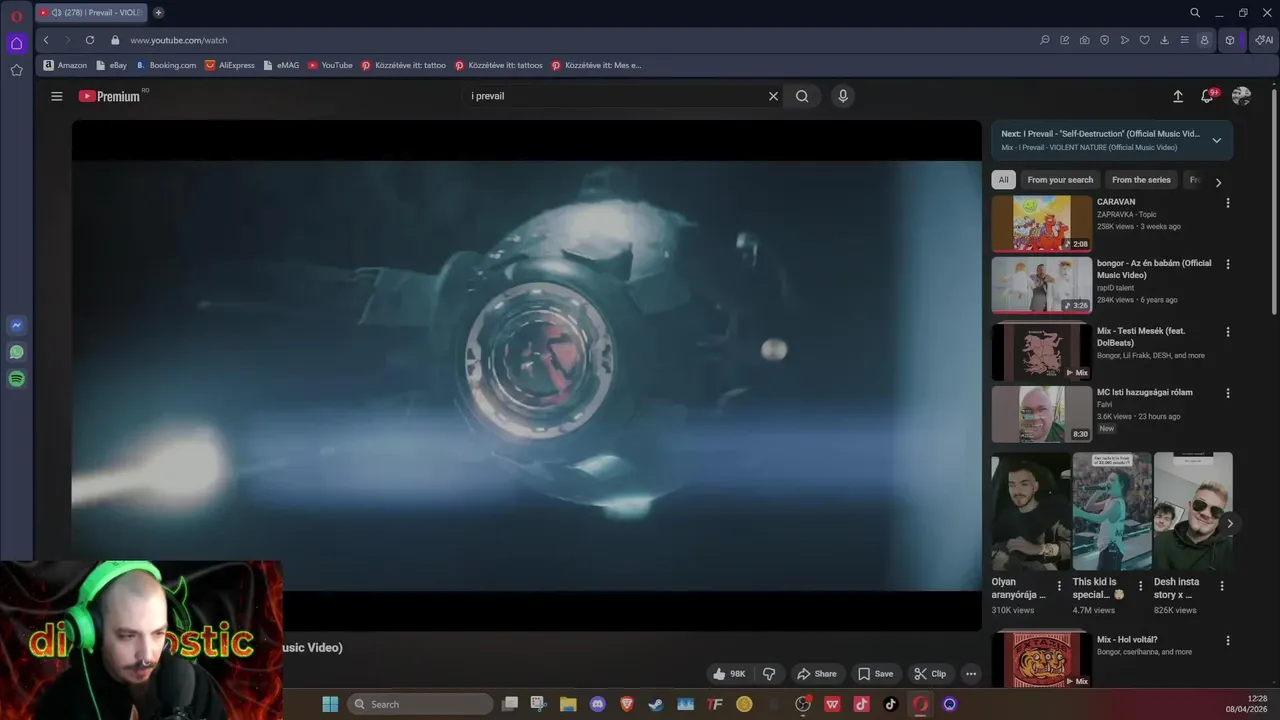
Task: Open bongor - Az én babám video title
Action: pyautogui.click(x=1154, y=269)
